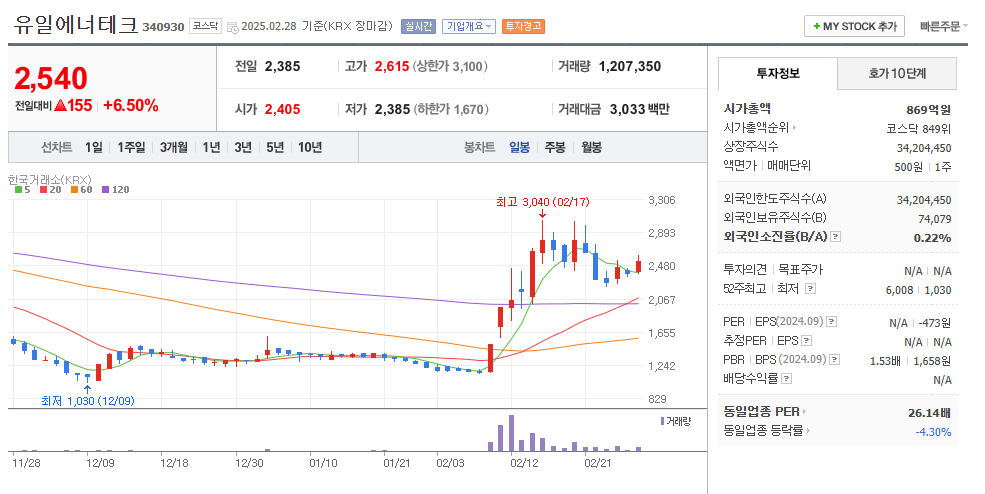Image resolution: width=985 pixels, height=494 pixels.
Task: Click the 최저 1,030 (12/09) chart marker
Action: [88, 401]
